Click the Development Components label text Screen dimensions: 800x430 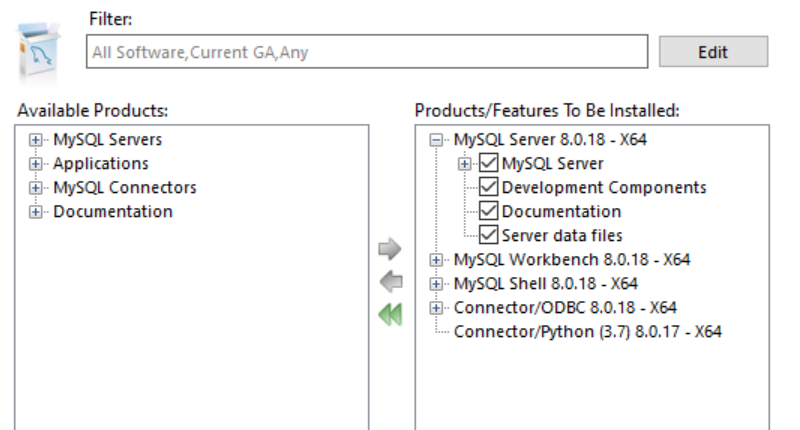604,187
